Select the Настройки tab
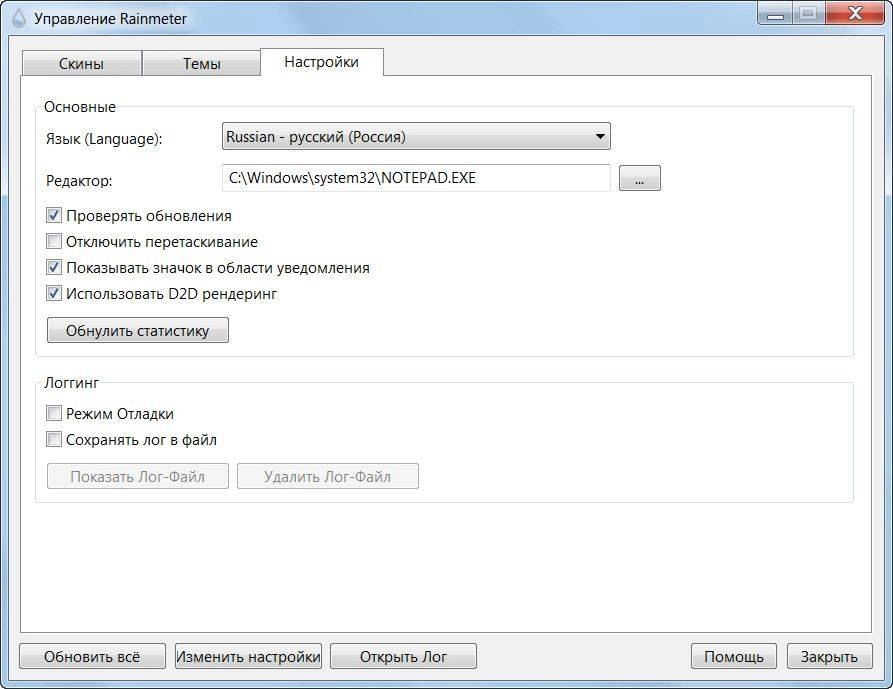 point(322,61)
